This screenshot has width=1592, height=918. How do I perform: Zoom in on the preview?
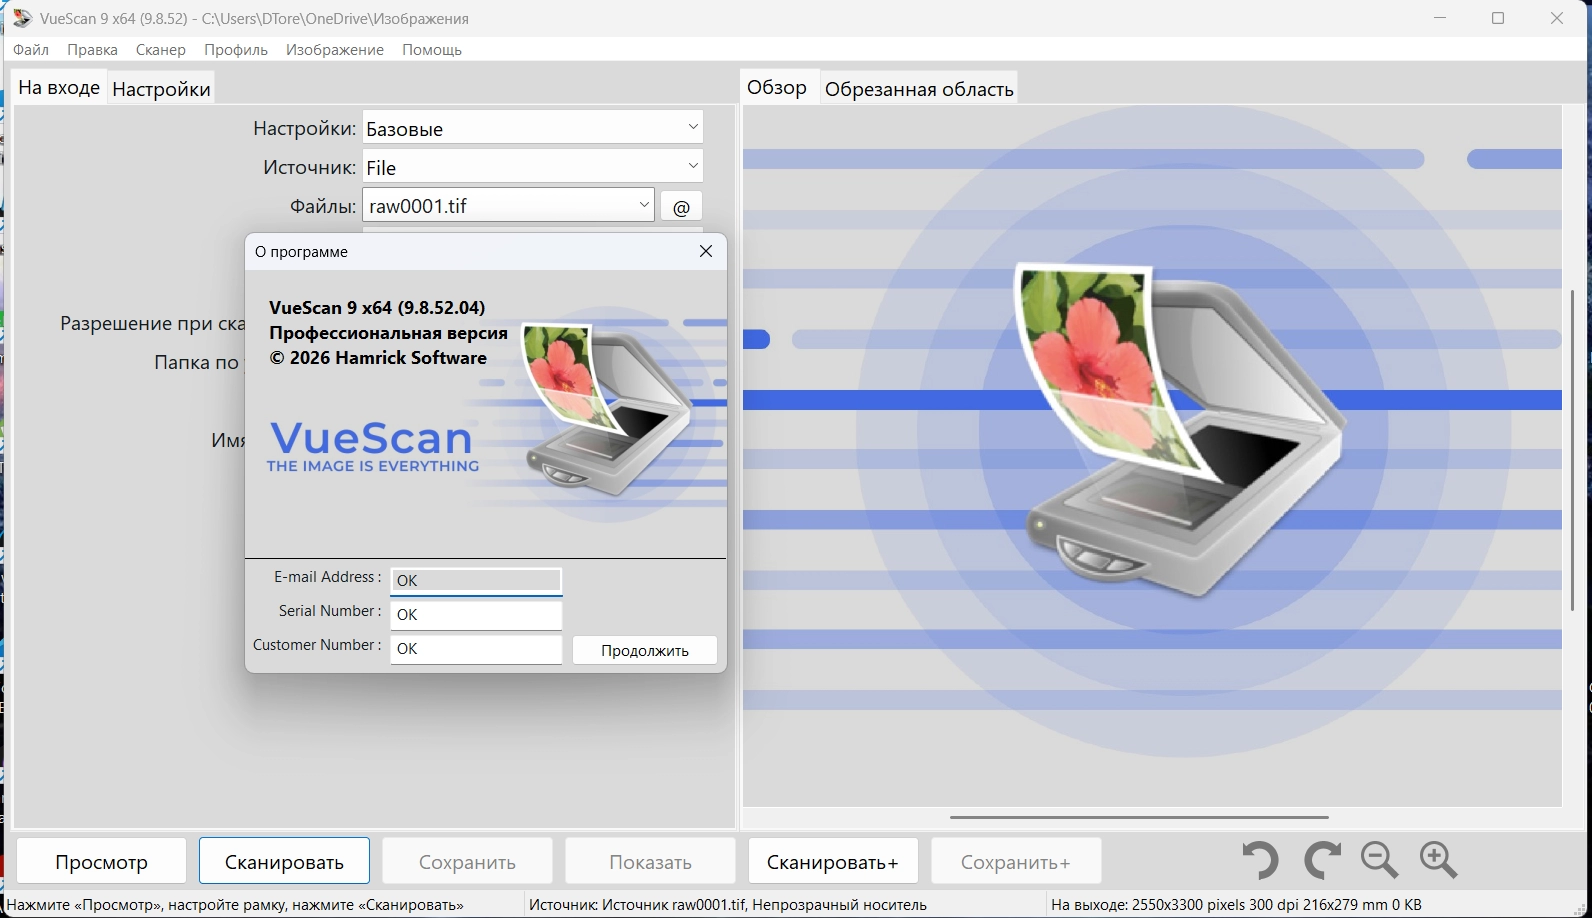click(x=1438, y=860)
